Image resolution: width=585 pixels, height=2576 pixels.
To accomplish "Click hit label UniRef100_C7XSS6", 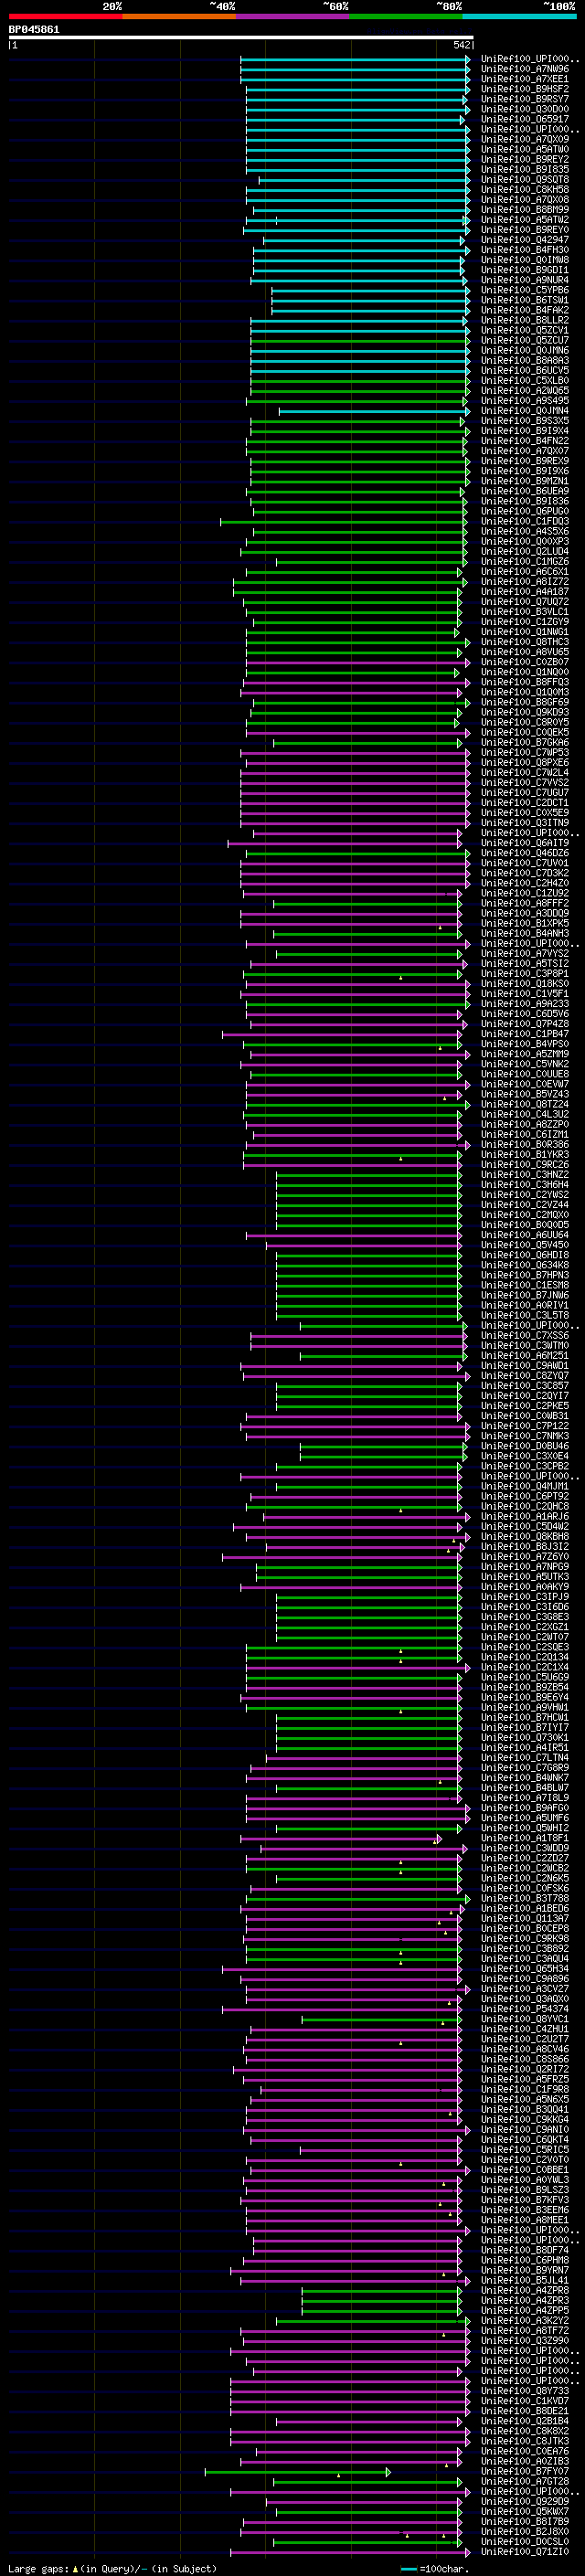I will [x=525, y=1336].
